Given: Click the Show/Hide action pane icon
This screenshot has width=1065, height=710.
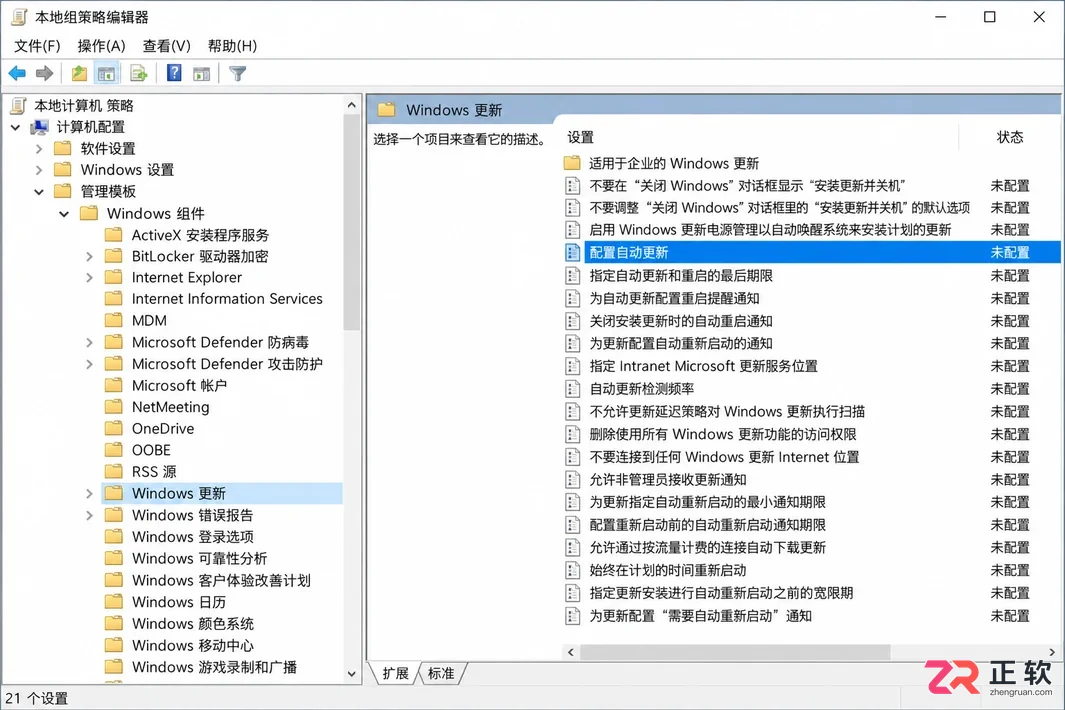Looking at the screenshot, I should [x=202, y=73].
